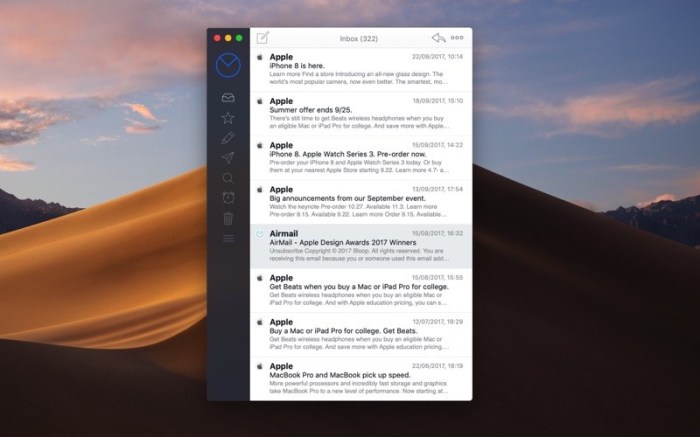This screenshot has height=437, width=700.
Task: Open Sent via paper plane icon
Action: tap(228, 158)
